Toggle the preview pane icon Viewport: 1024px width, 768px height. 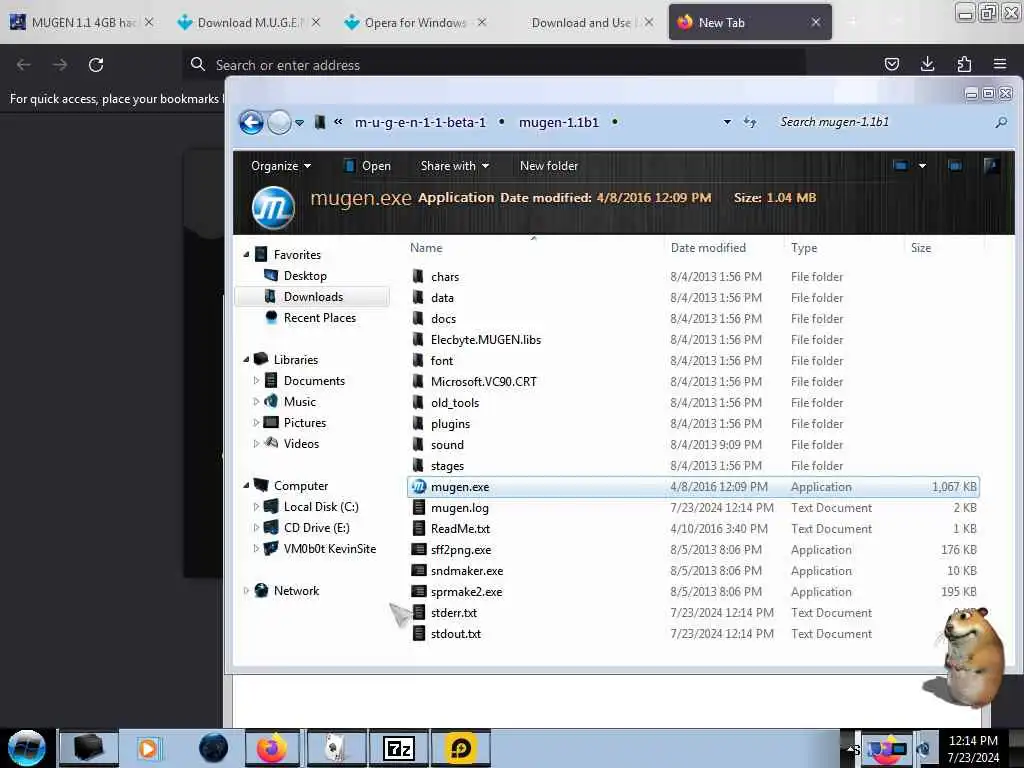(955, 166)
